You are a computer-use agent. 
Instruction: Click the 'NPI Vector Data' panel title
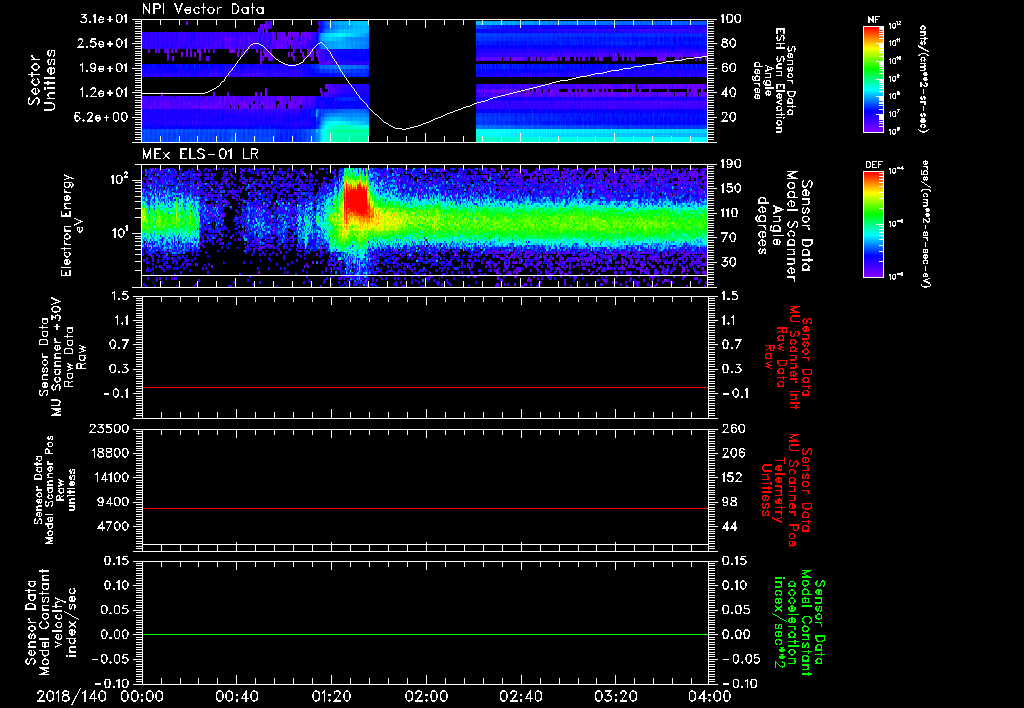204,9
